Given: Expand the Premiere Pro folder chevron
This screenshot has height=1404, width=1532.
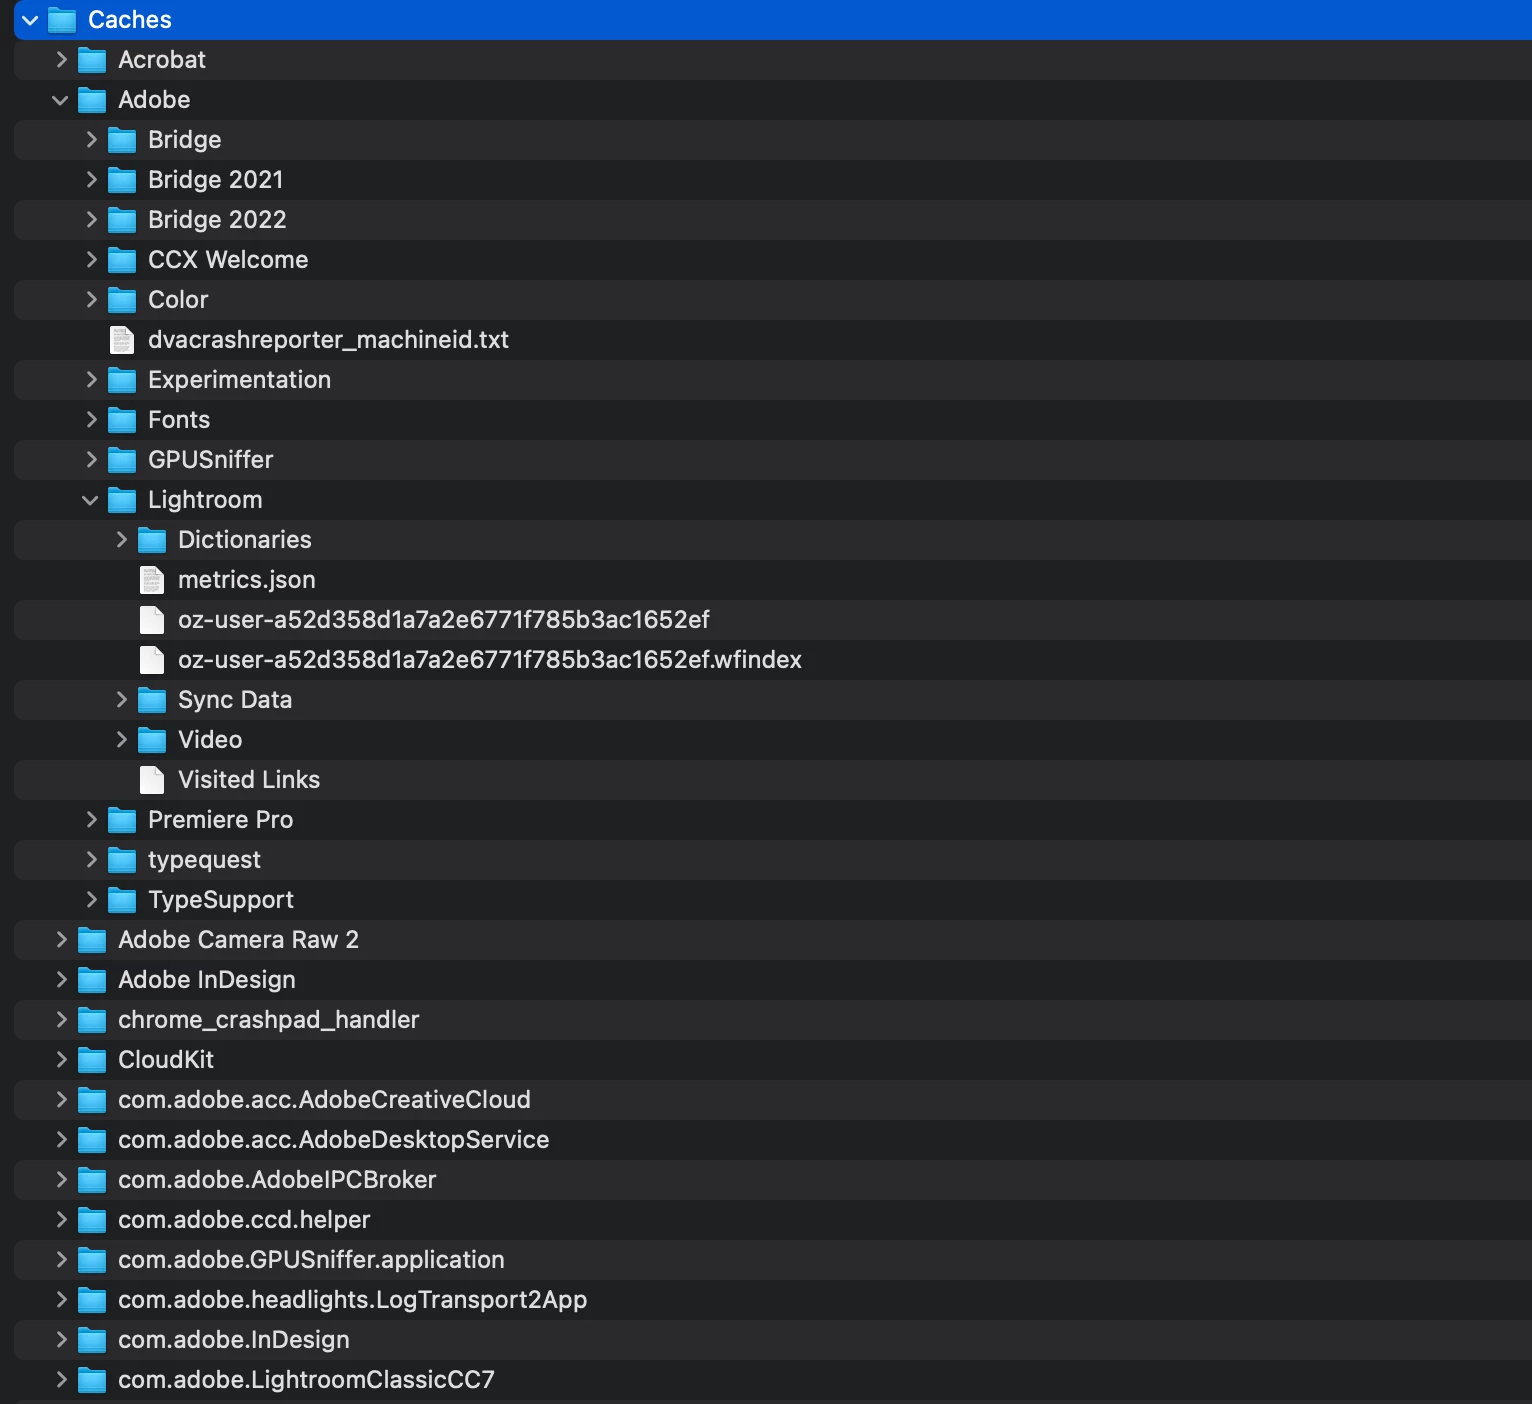Looking at the screenshot, I should point(91,820).
